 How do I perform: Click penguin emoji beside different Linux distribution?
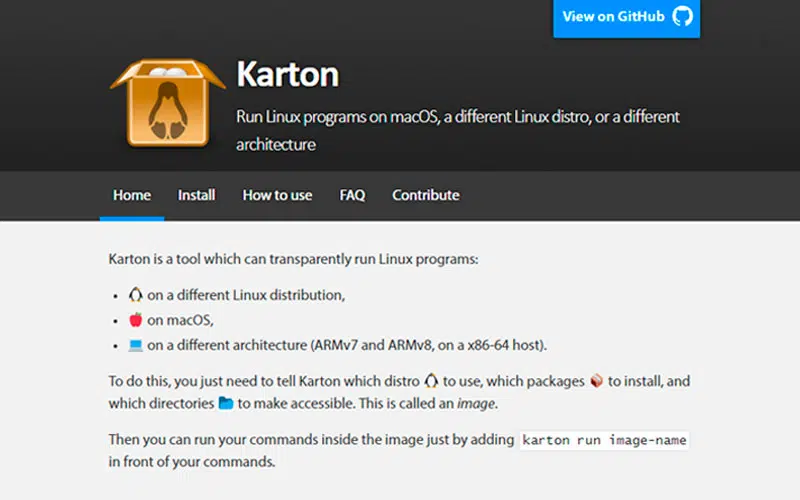point(136,295)
